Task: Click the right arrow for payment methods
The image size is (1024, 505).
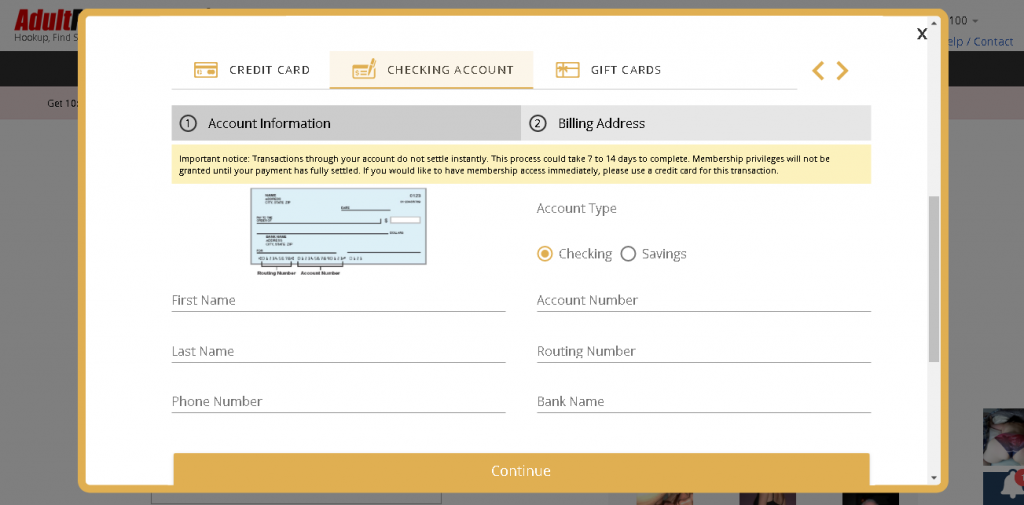Action: coord(842,71)
